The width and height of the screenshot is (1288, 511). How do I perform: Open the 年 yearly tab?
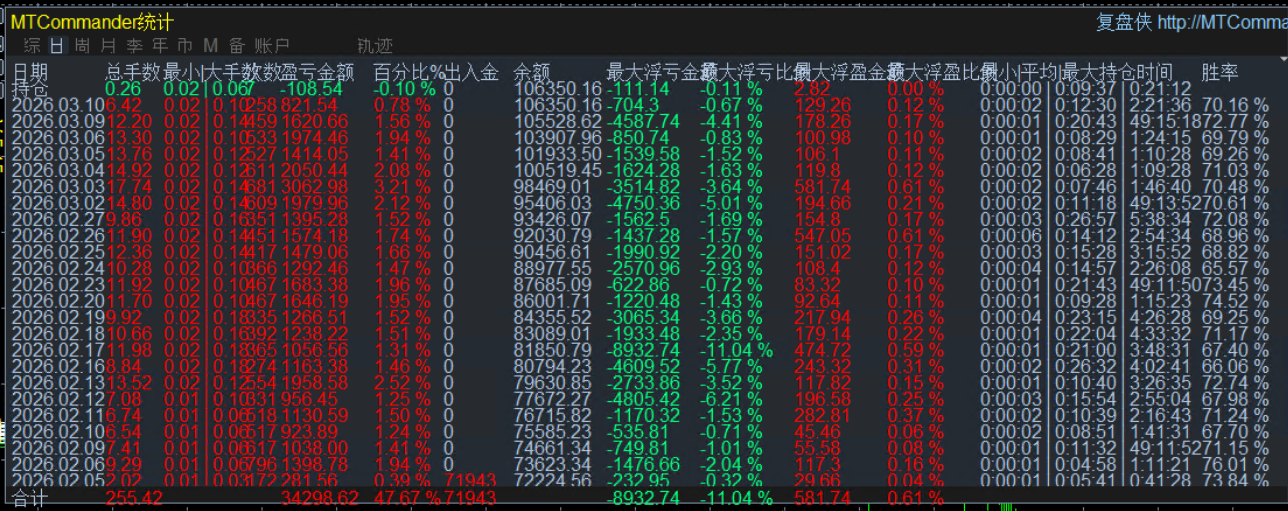[160, 45]
